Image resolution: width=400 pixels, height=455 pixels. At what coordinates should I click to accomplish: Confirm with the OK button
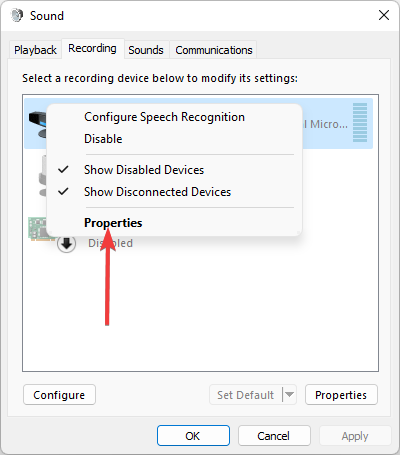(193, 436)
